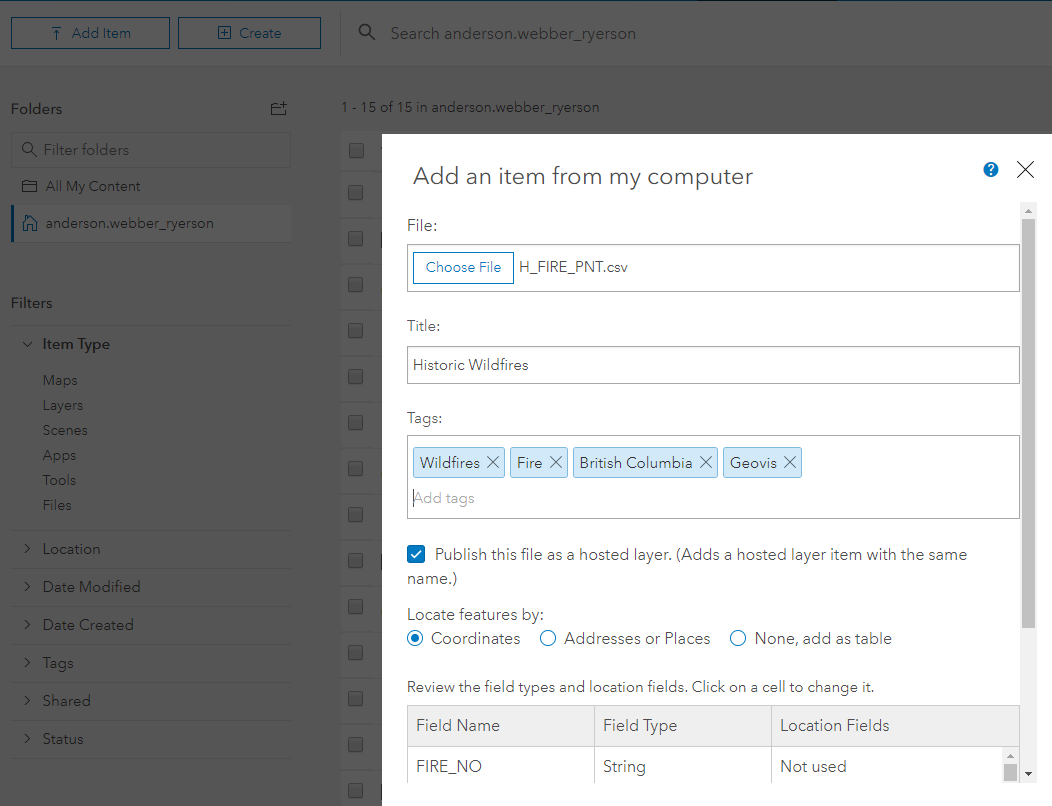The height and width of the screenshot is (806, 1052).
Task: Close the Add an item dialog
Action: pos(1025,170)
